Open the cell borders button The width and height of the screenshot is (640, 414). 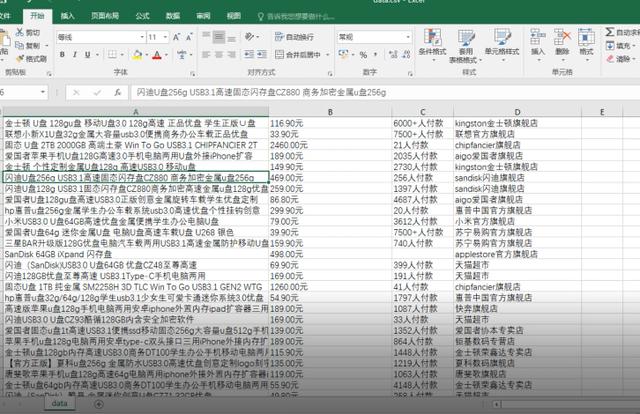112,55
